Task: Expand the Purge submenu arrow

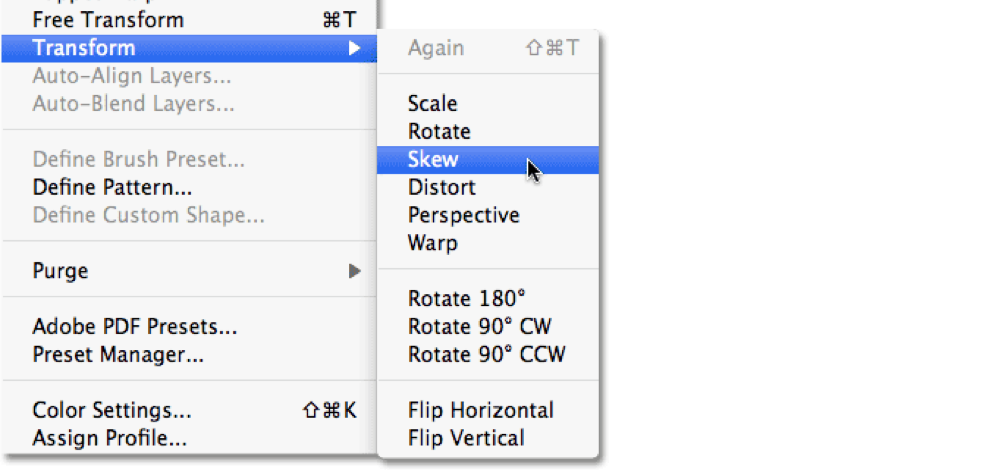Action: click(x=354, y=271)
